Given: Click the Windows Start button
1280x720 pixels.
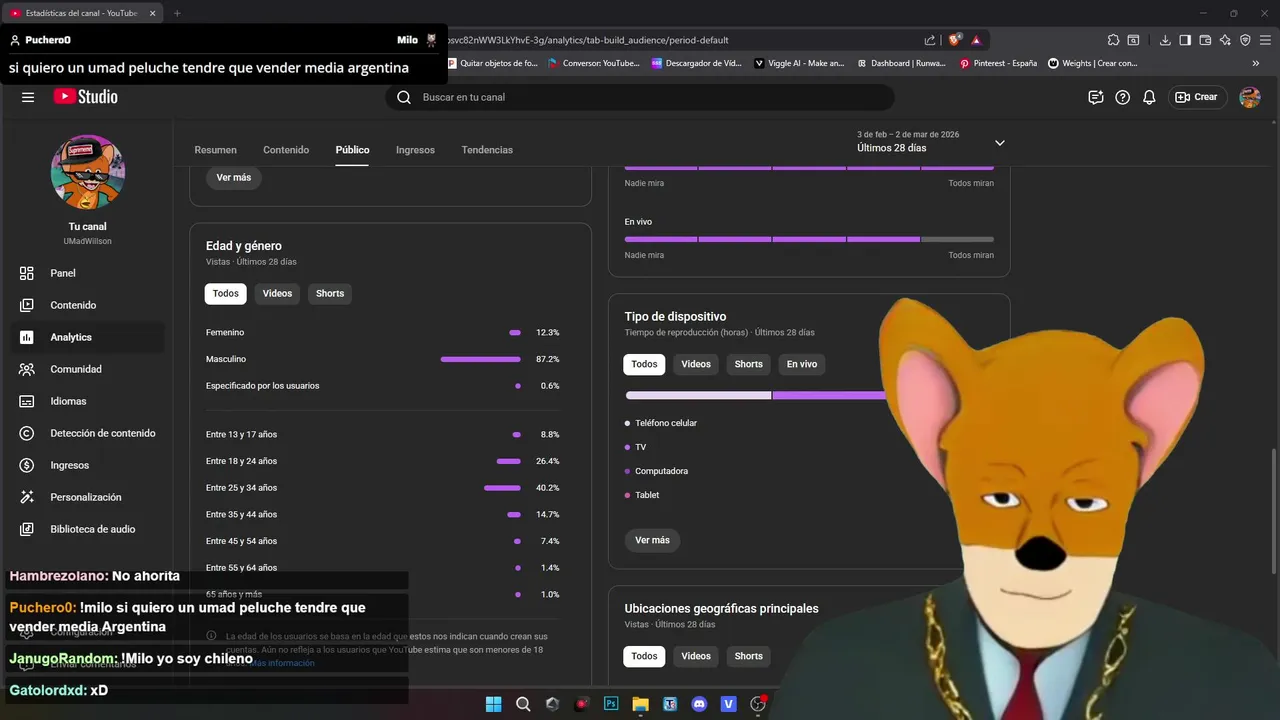Looking at the screenshot, I should click(493, 704).
